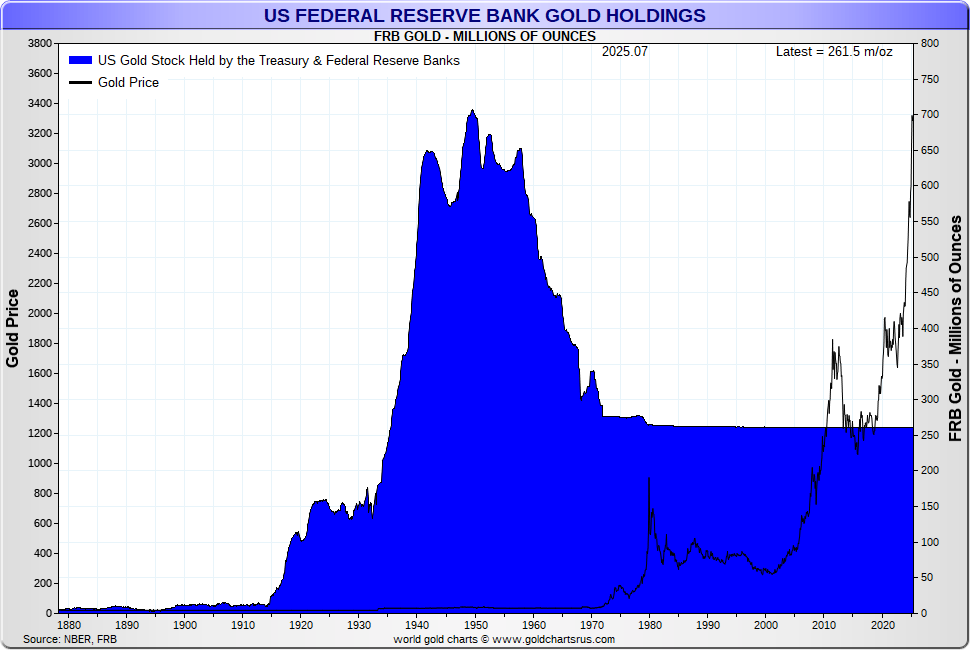Click the '600' right axis ounces label
Screen dimensions: 970x650
(x=930, y=186)
